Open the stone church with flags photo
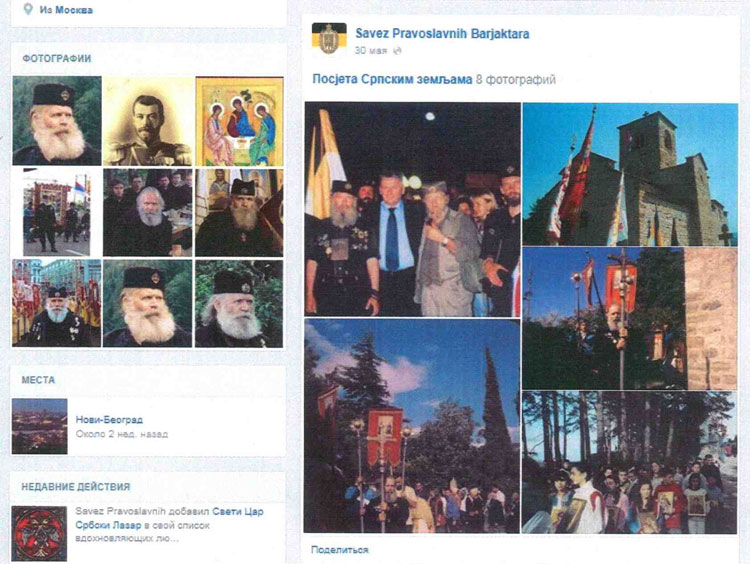 pos(630,174)
